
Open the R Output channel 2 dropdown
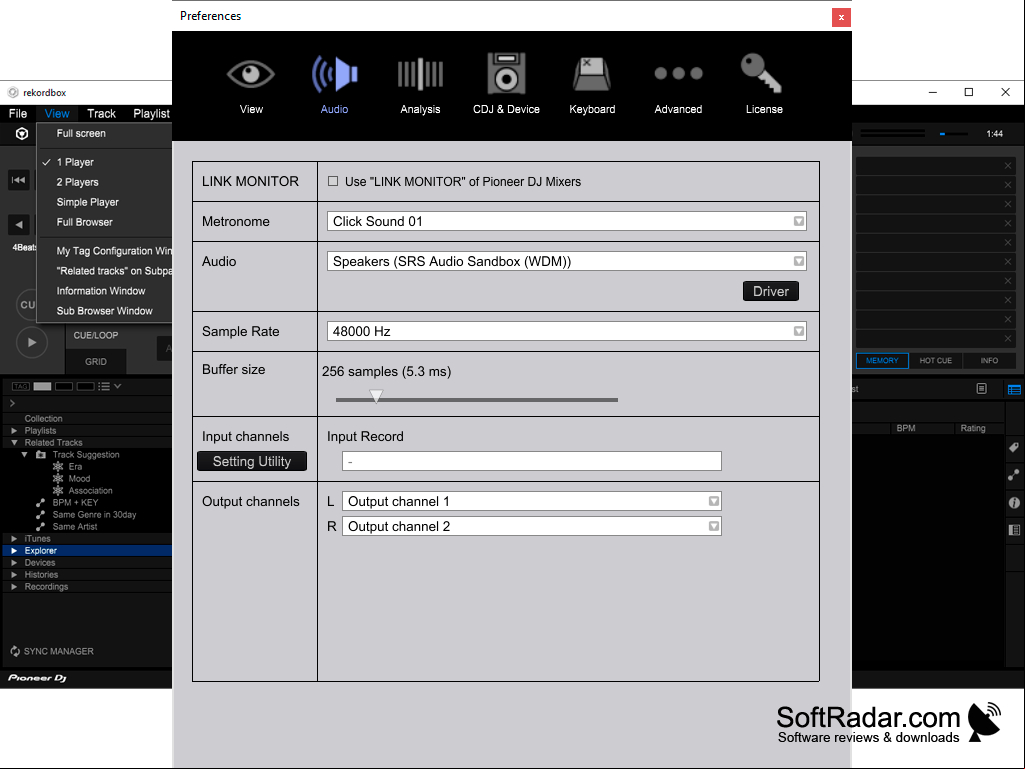click(x=531, y=526)
